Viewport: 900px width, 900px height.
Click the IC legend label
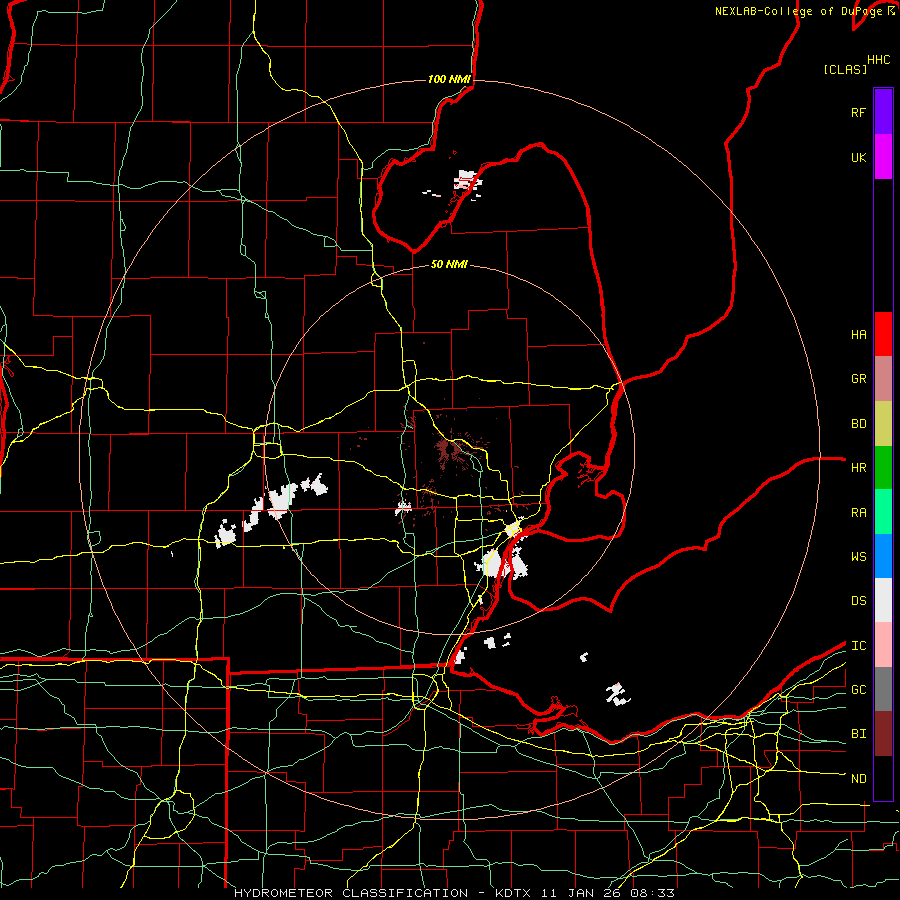858,646
